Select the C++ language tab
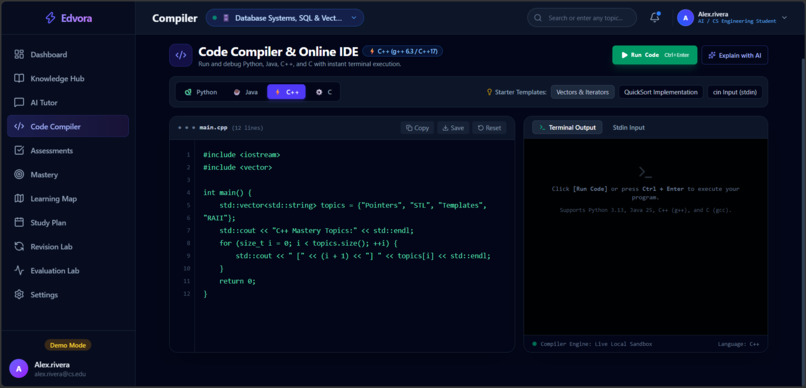 (x=286, y=92)
